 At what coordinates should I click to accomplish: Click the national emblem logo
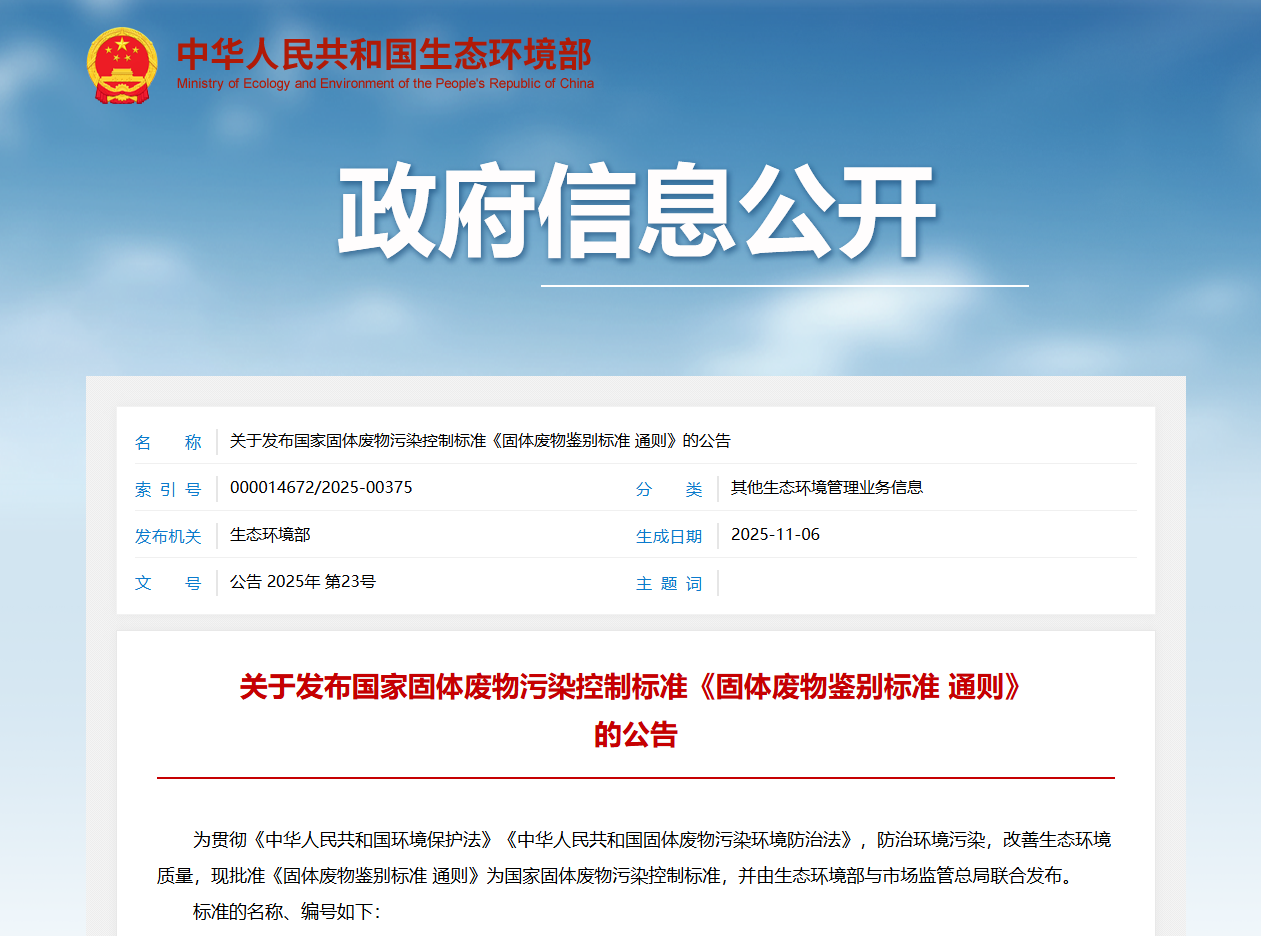coord(121,65)
